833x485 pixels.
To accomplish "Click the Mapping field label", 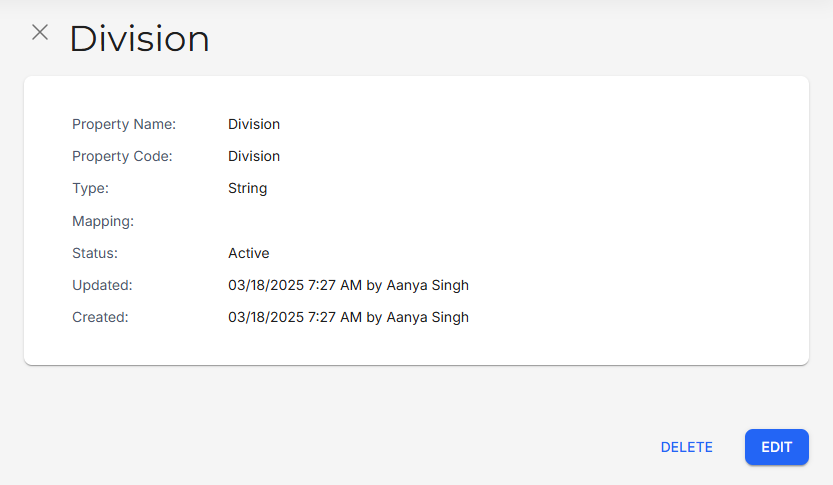I will pyautogui.click(x=103, y=221).
